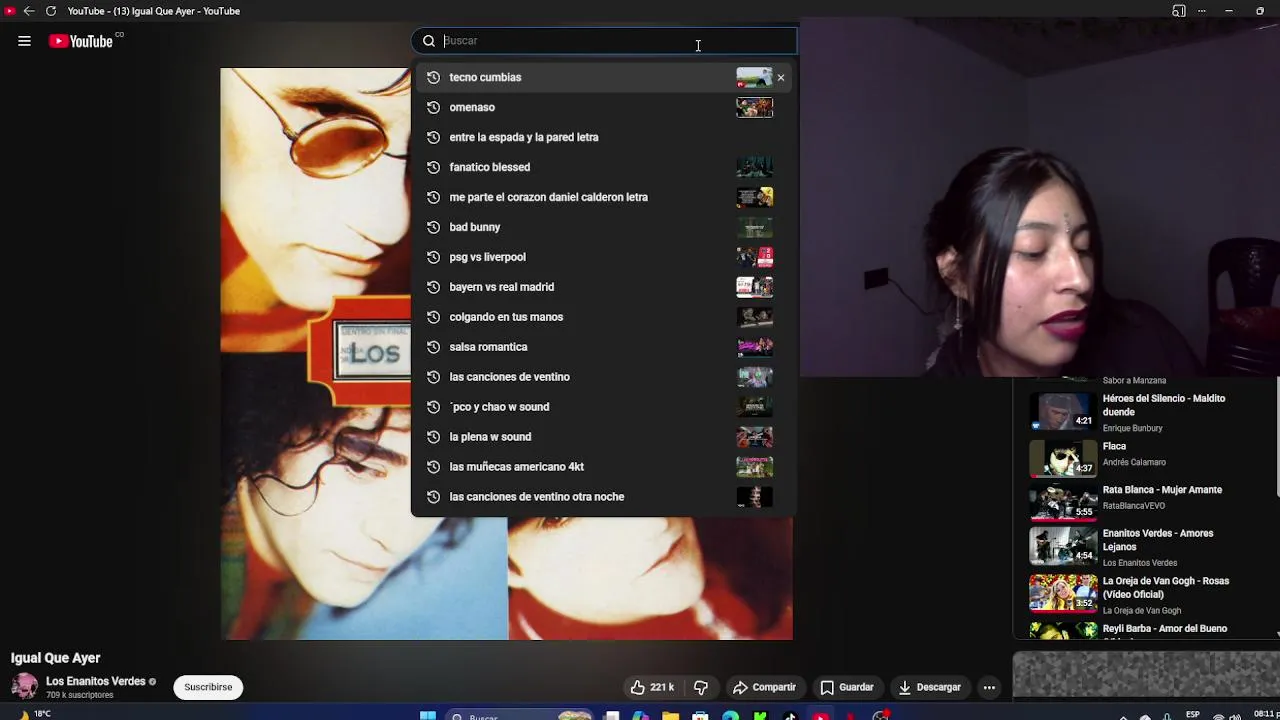Like the video (221 k thumbs up)
The image size is (1280, 720).
tap(652, 687)
